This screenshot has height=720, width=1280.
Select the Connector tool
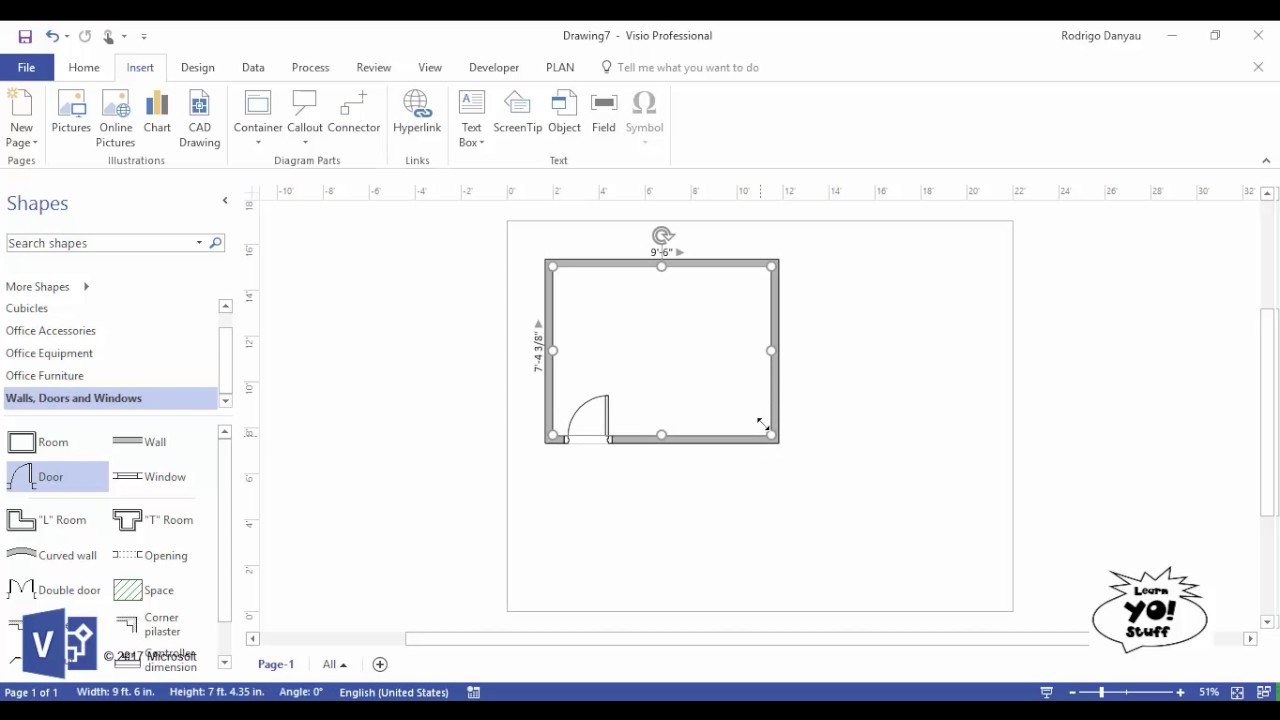354,112
